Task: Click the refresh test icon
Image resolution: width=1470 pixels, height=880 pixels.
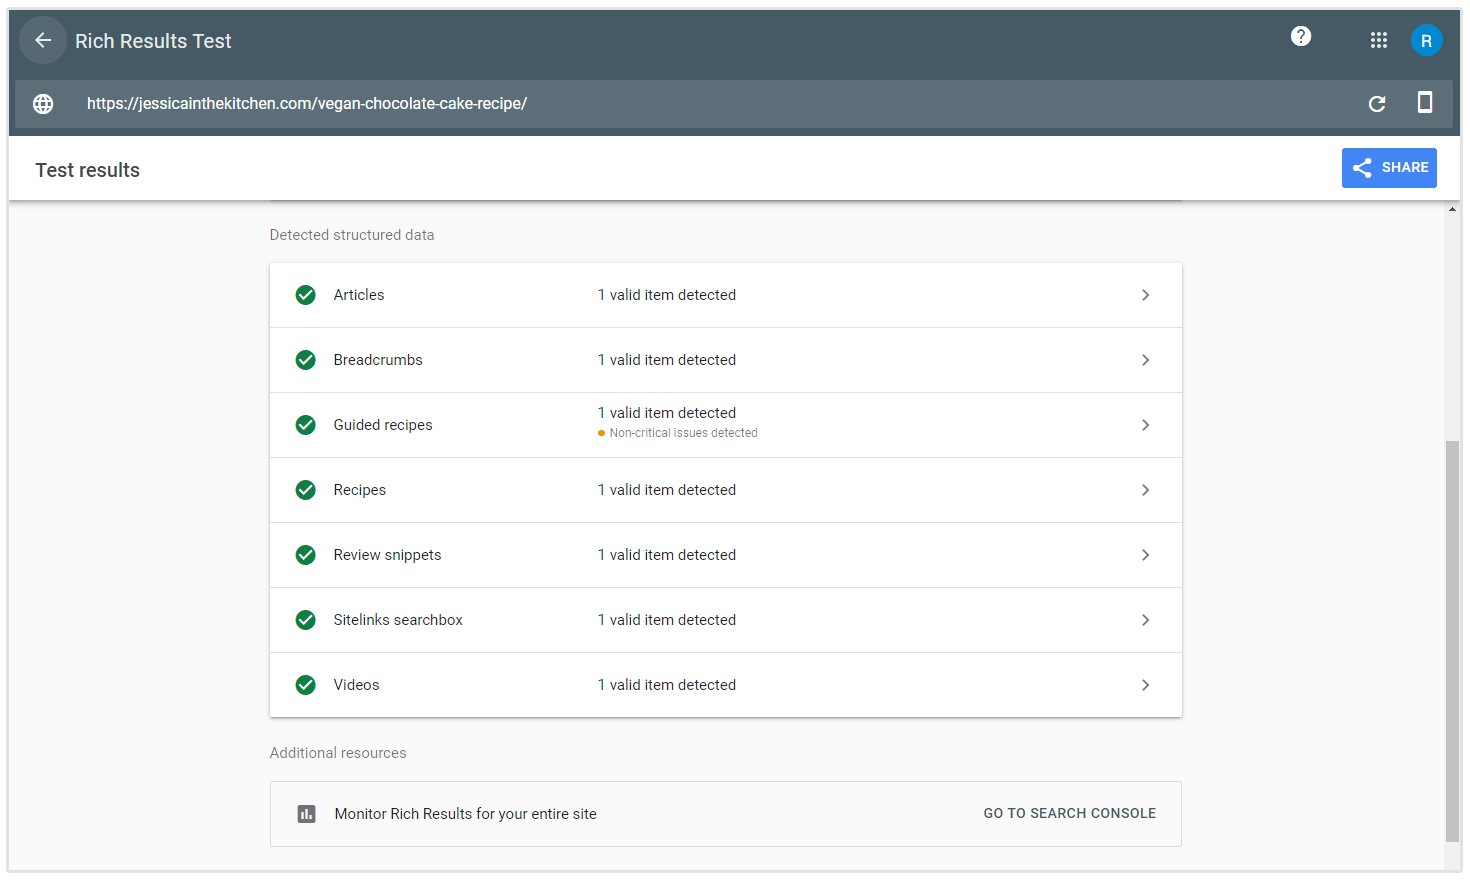Action: (x=1377, y=104)
